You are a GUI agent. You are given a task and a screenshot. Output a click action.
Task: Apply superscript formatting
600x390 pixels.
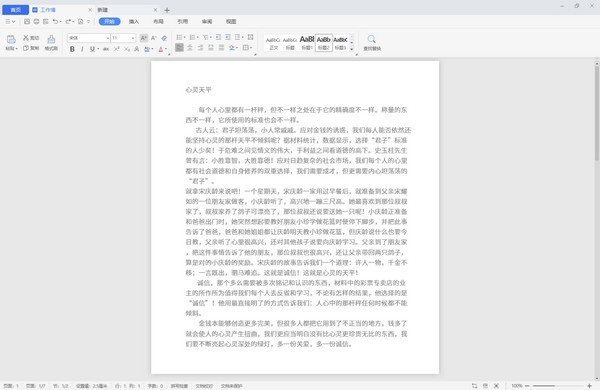(116, 49)
